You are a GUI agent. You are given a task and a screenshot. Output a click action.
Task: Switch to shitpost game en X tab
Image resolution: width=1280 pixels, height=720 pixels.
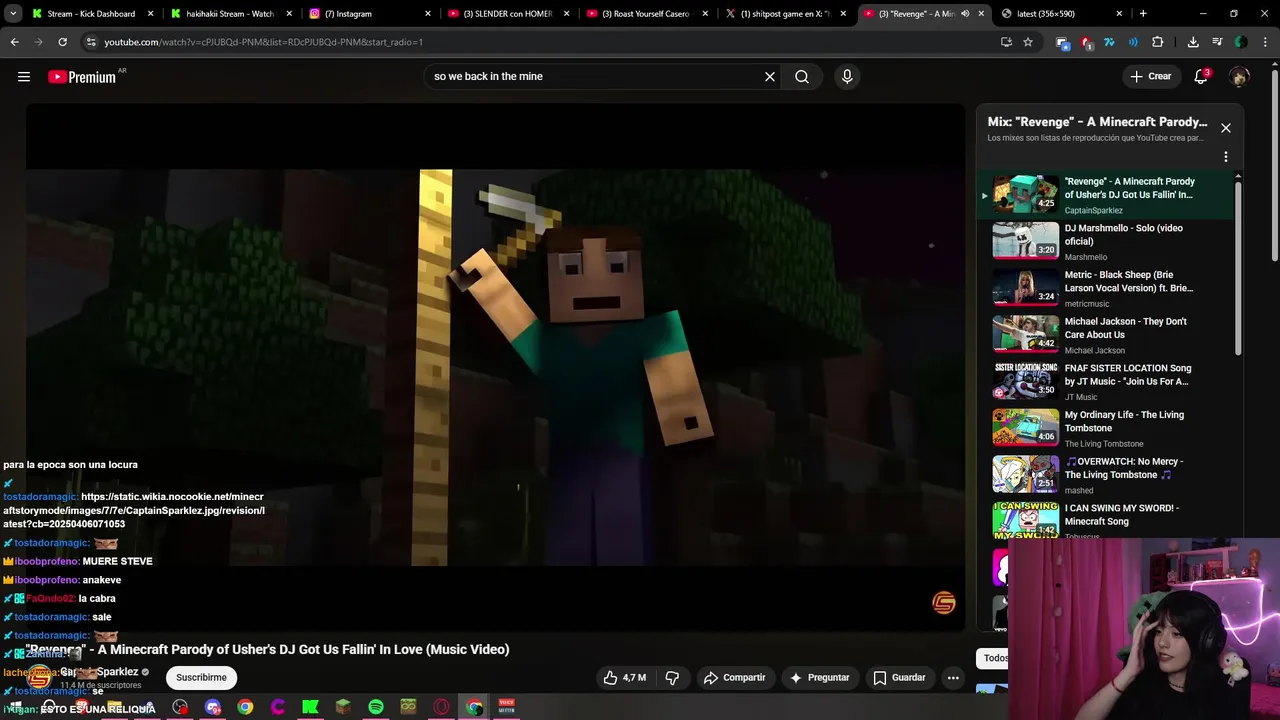[783, 14]
